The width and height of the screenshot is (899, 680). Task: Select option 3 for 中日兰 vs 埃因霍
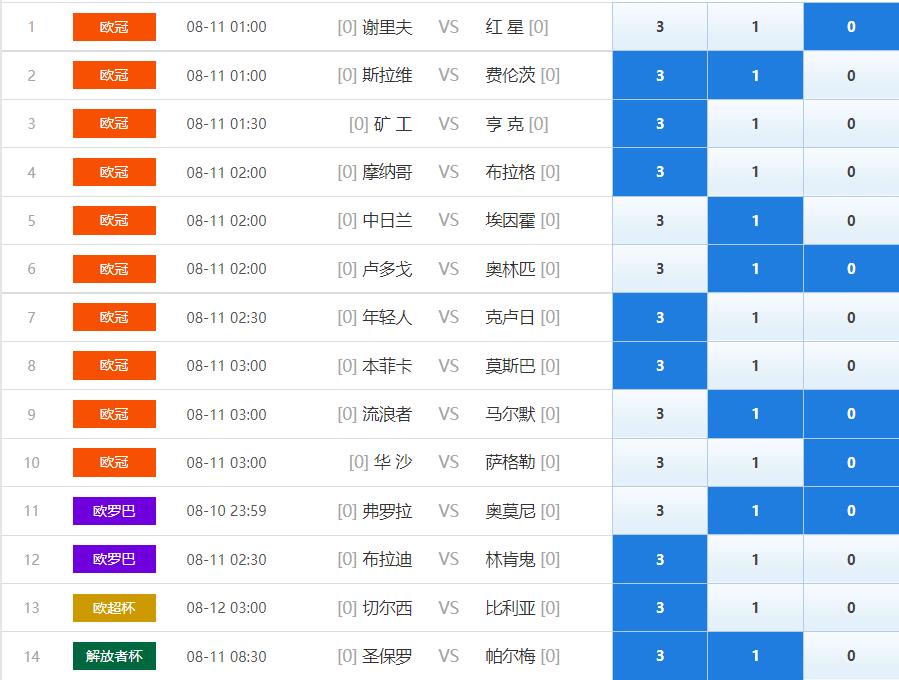[x=660, y=220]
